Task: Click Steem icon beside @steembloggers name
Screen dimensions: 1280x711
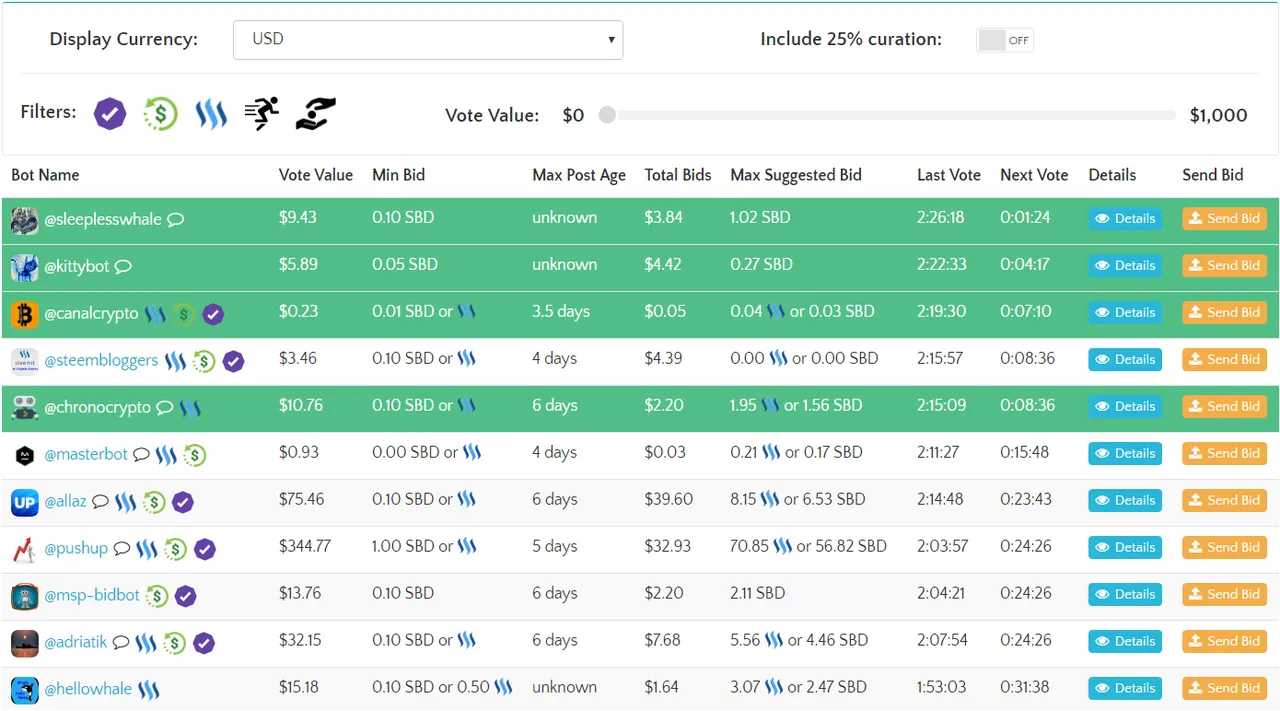Action: tap(175, 361)
